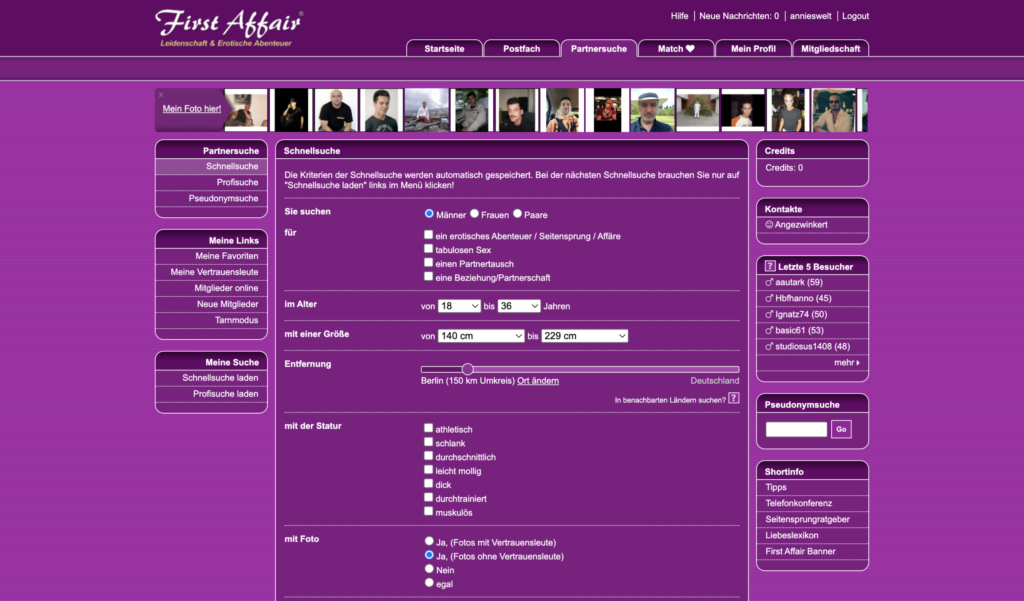Image resolution: width=1024 pixels, height=601 pixels.
Task: Enable the durchschnittlich checkbox
Action: click(428, 455)
